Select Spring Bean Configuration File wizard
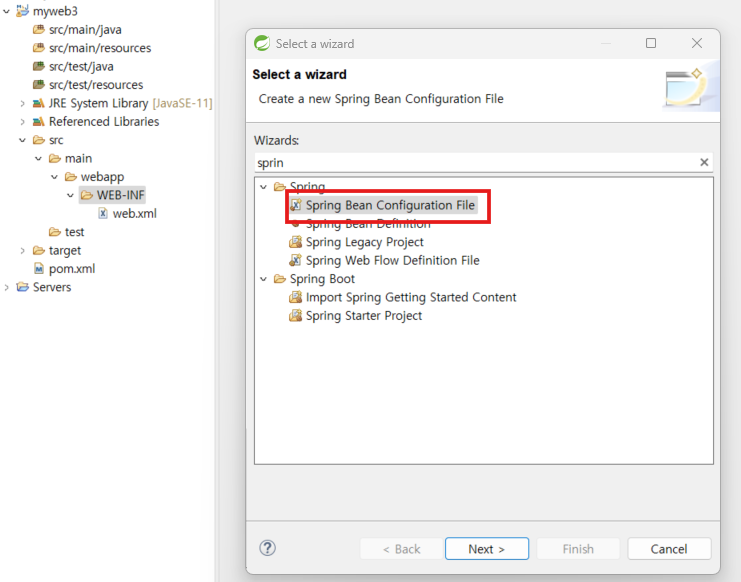The width and height of the screenshot is (741, 582). point(390,205)
